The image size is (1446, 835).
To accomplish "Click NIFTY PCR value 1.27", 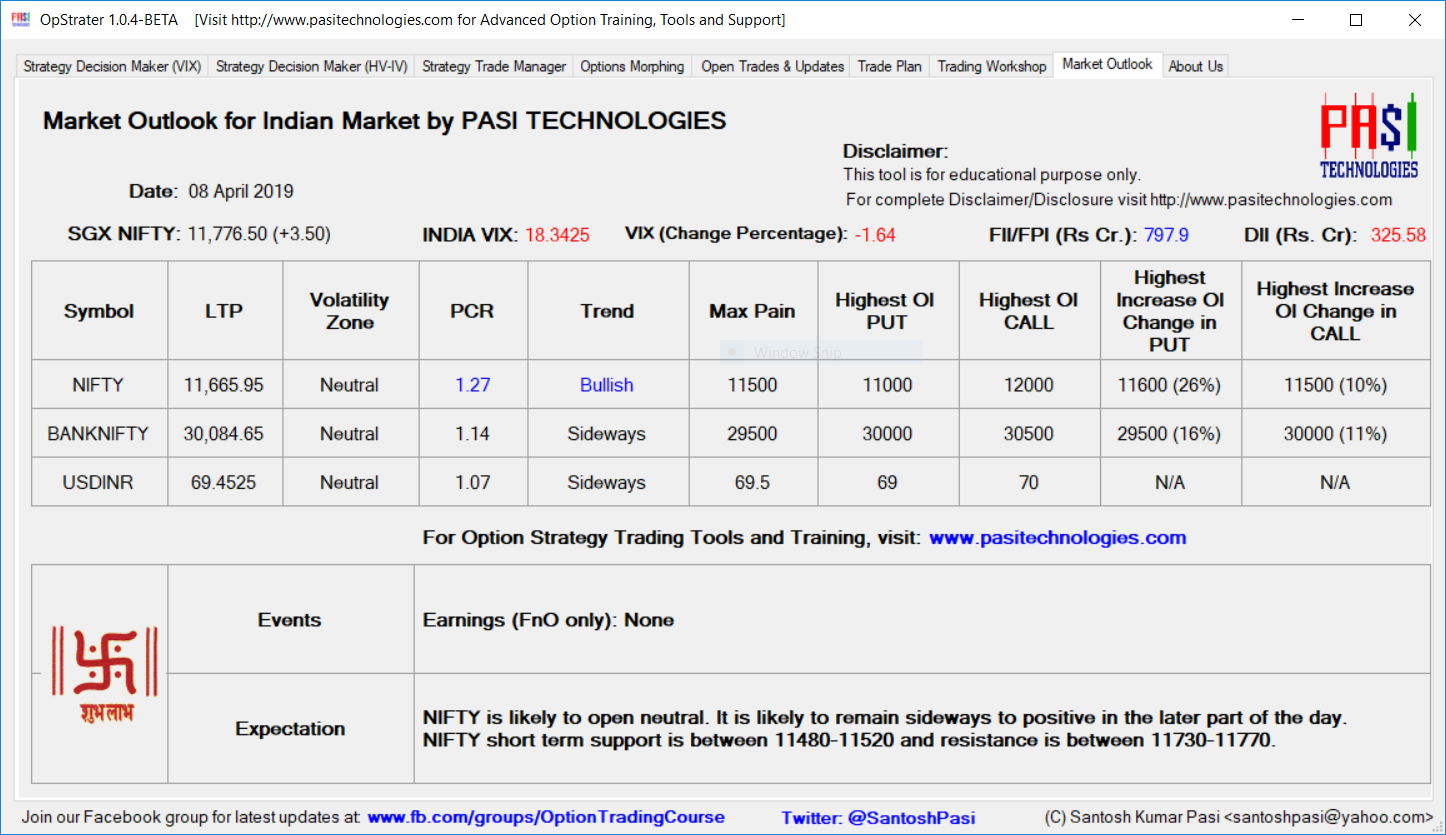I will 473,385.
